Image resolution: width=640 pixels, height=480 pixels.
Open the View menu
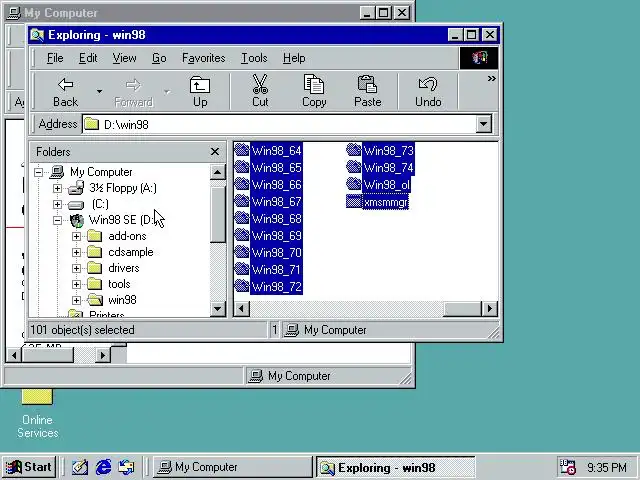coord(124,58)
